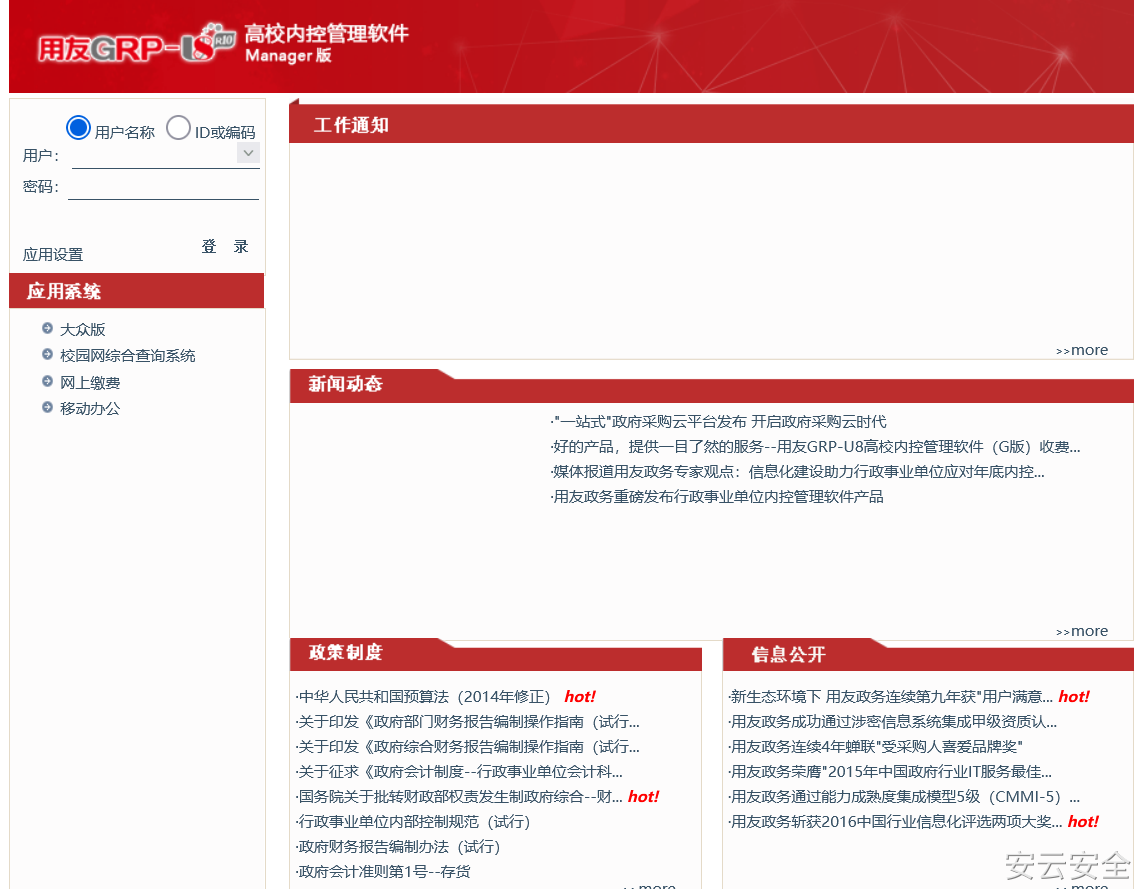Click the bullet icon beside 网上缴费
1140x889 pixels.
(x=47, y=382)
